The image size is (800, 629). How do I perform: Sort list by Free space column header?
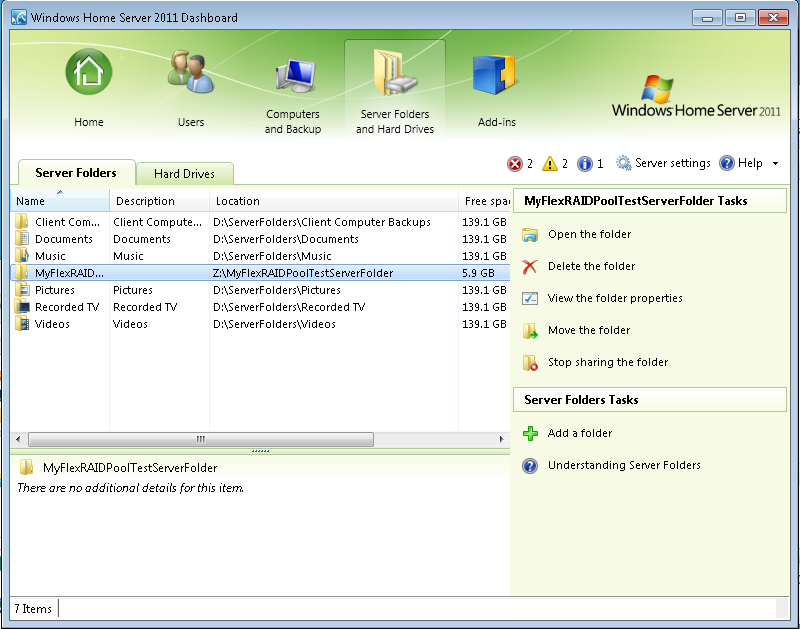[485, 201]
